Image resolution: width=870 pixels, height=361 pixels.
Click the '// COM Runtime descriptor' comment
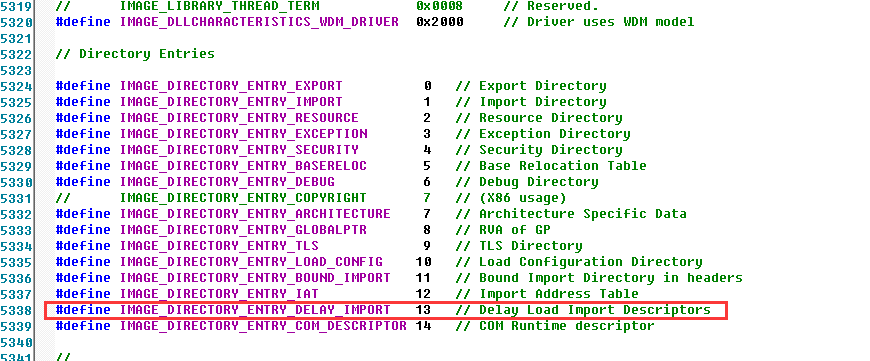[x=555, y=326]
